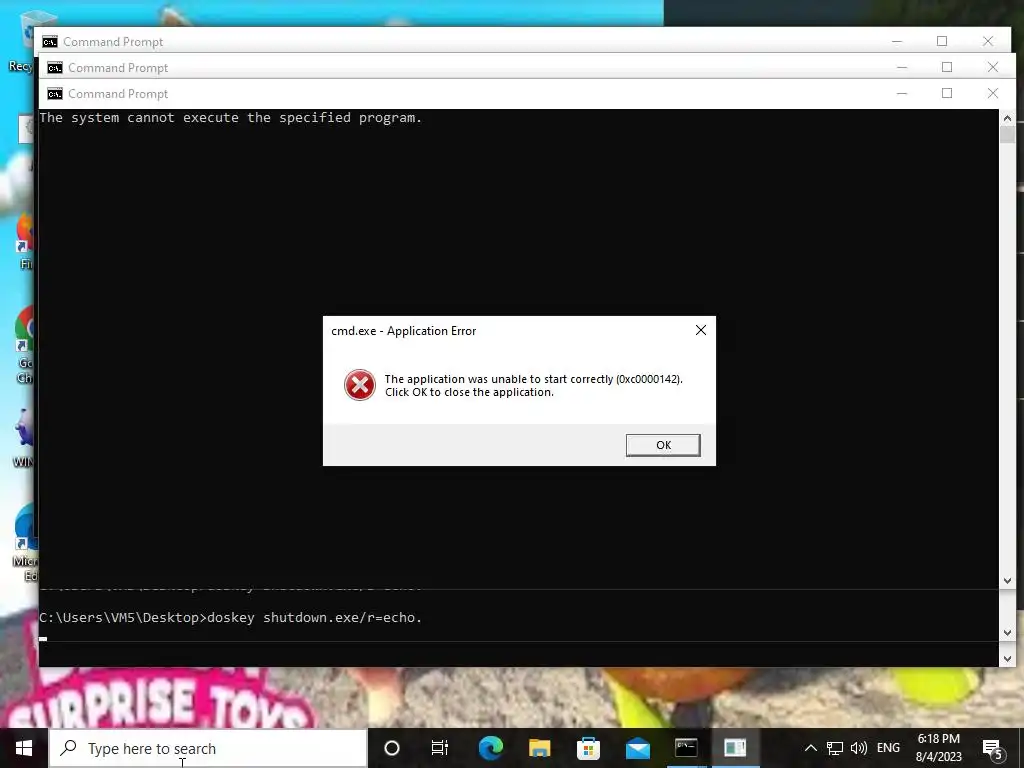Minimize the front Command Prompt window
The width and height of the screenshot is (1024, 768).
[902, 93]
